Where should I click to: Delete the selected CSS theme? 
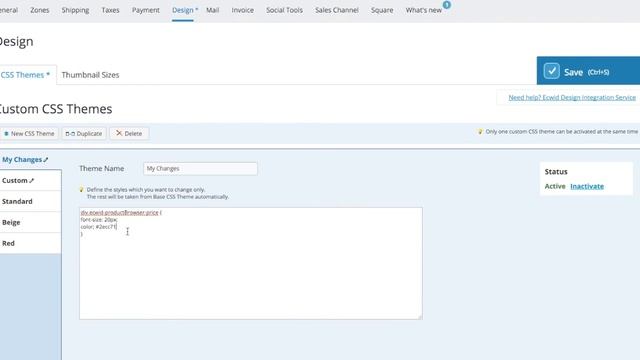click(129, 133)
